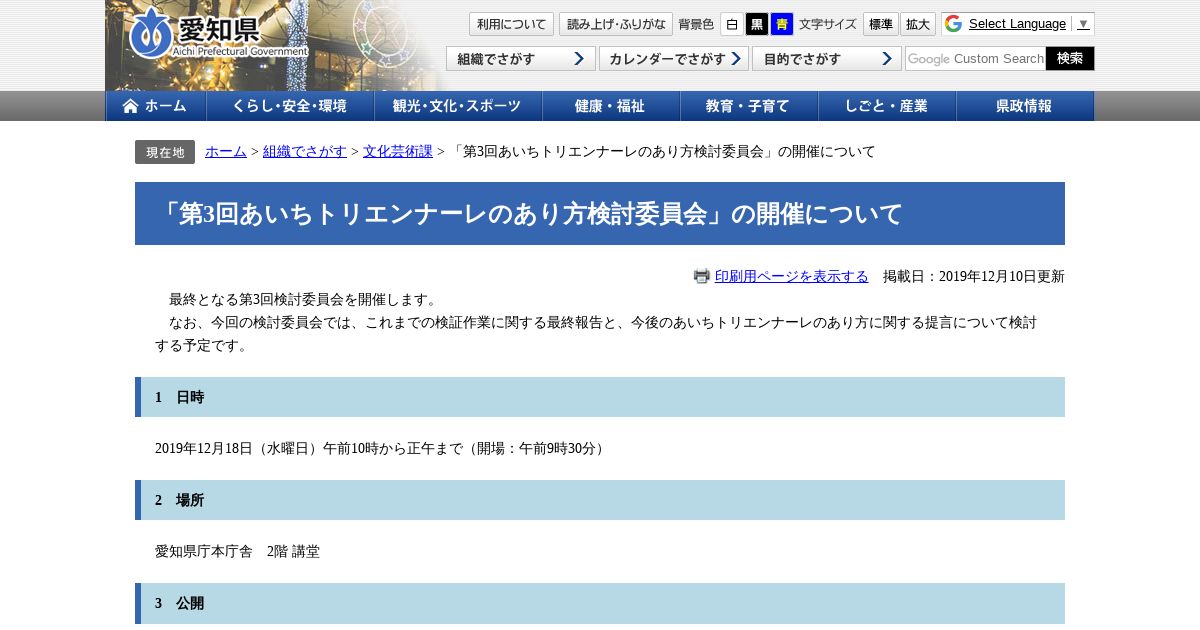Open 観光・文化・スポーツ tab
The width and height of the screenshot is (1200, 630).
click(458, 106)
